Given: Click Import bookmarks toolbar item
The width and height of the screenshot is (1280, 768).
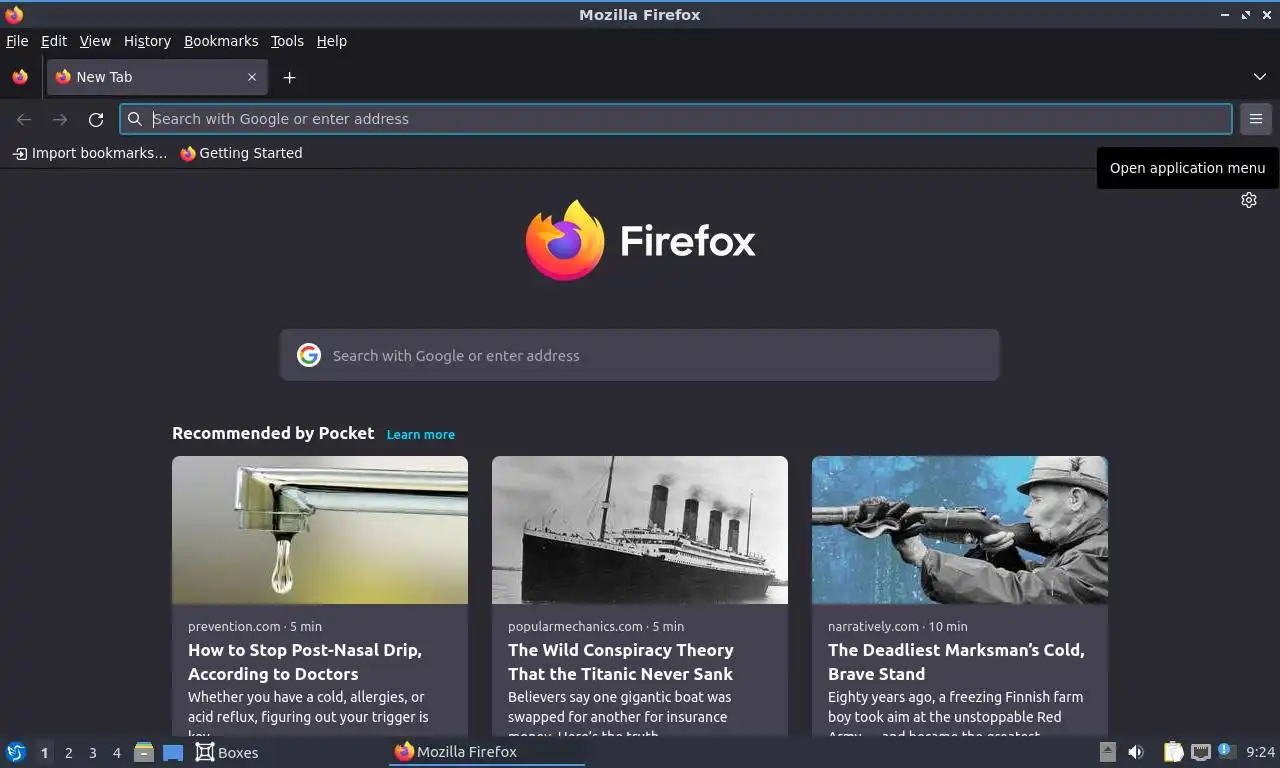Looking at the screenshot, I should point(89,153).
